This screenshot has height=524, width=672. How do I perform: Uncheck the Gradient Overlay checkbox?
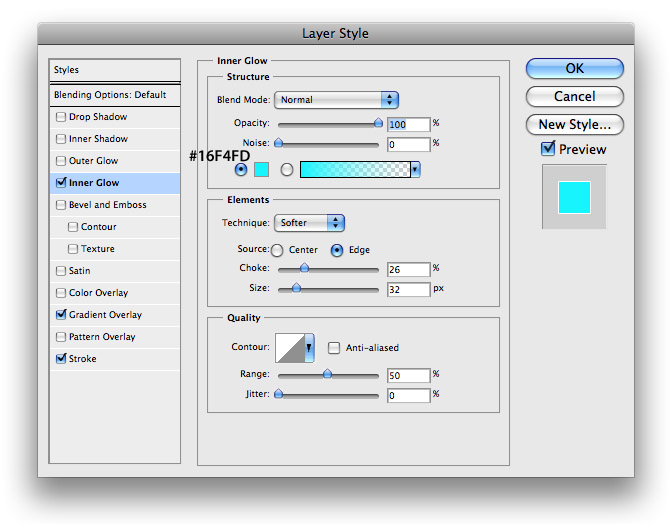tap(61, 315)
